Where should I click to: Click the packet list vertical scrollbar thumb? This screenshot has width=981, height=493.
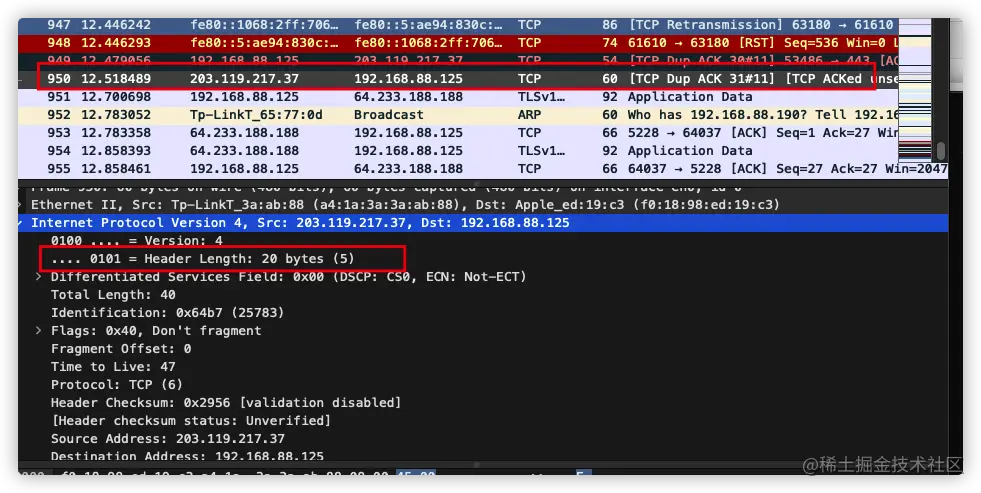[x=940, y=151]
